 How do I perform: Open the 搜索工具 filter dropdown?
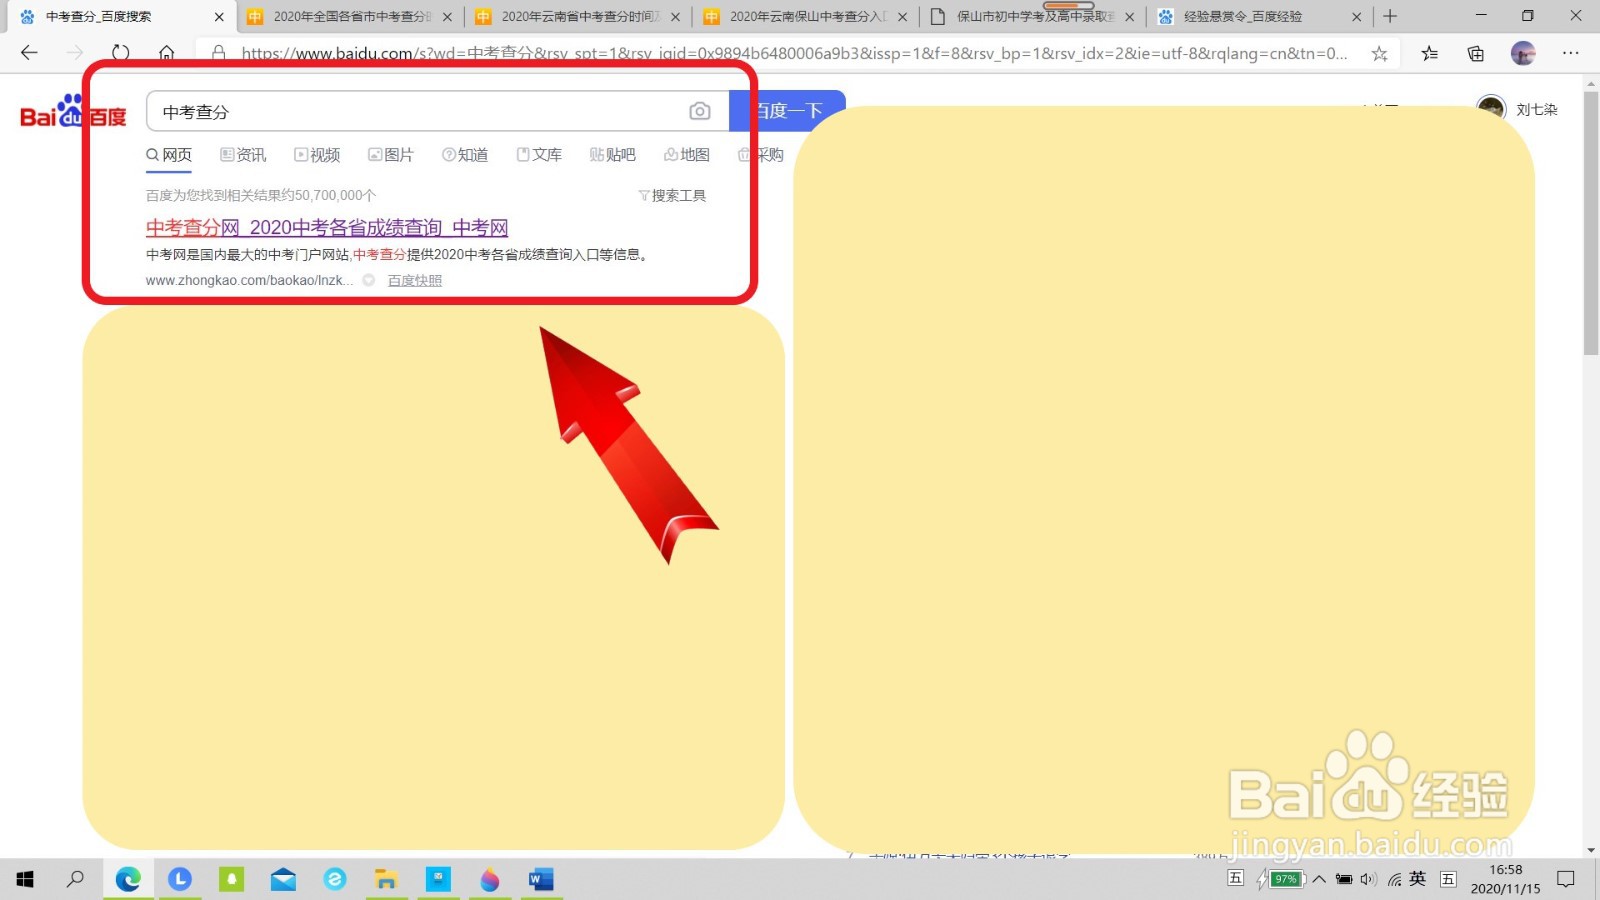point(672,195)
